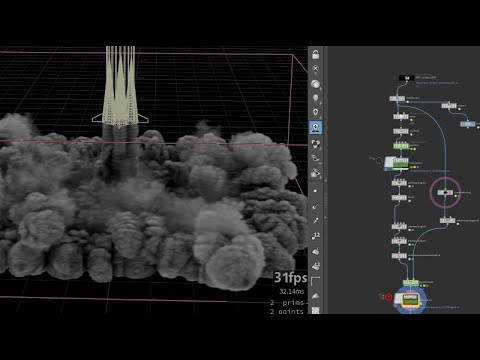This screenshot has width=480, height=360.
Task: Click the '2 prims' geometry info text
Action: pos(287,303)
